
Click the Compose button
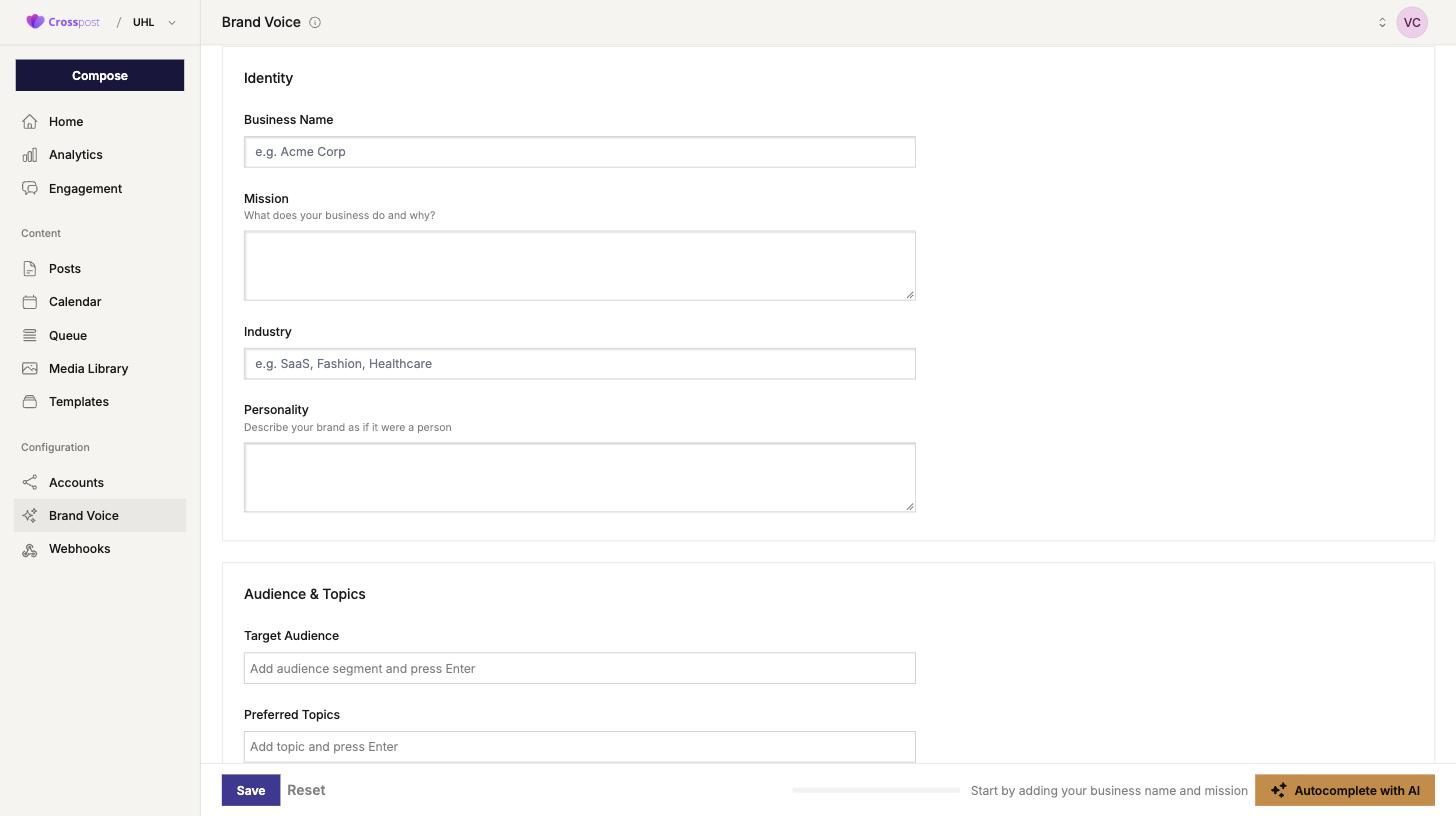pyautogui.click(x=100, y=75)
